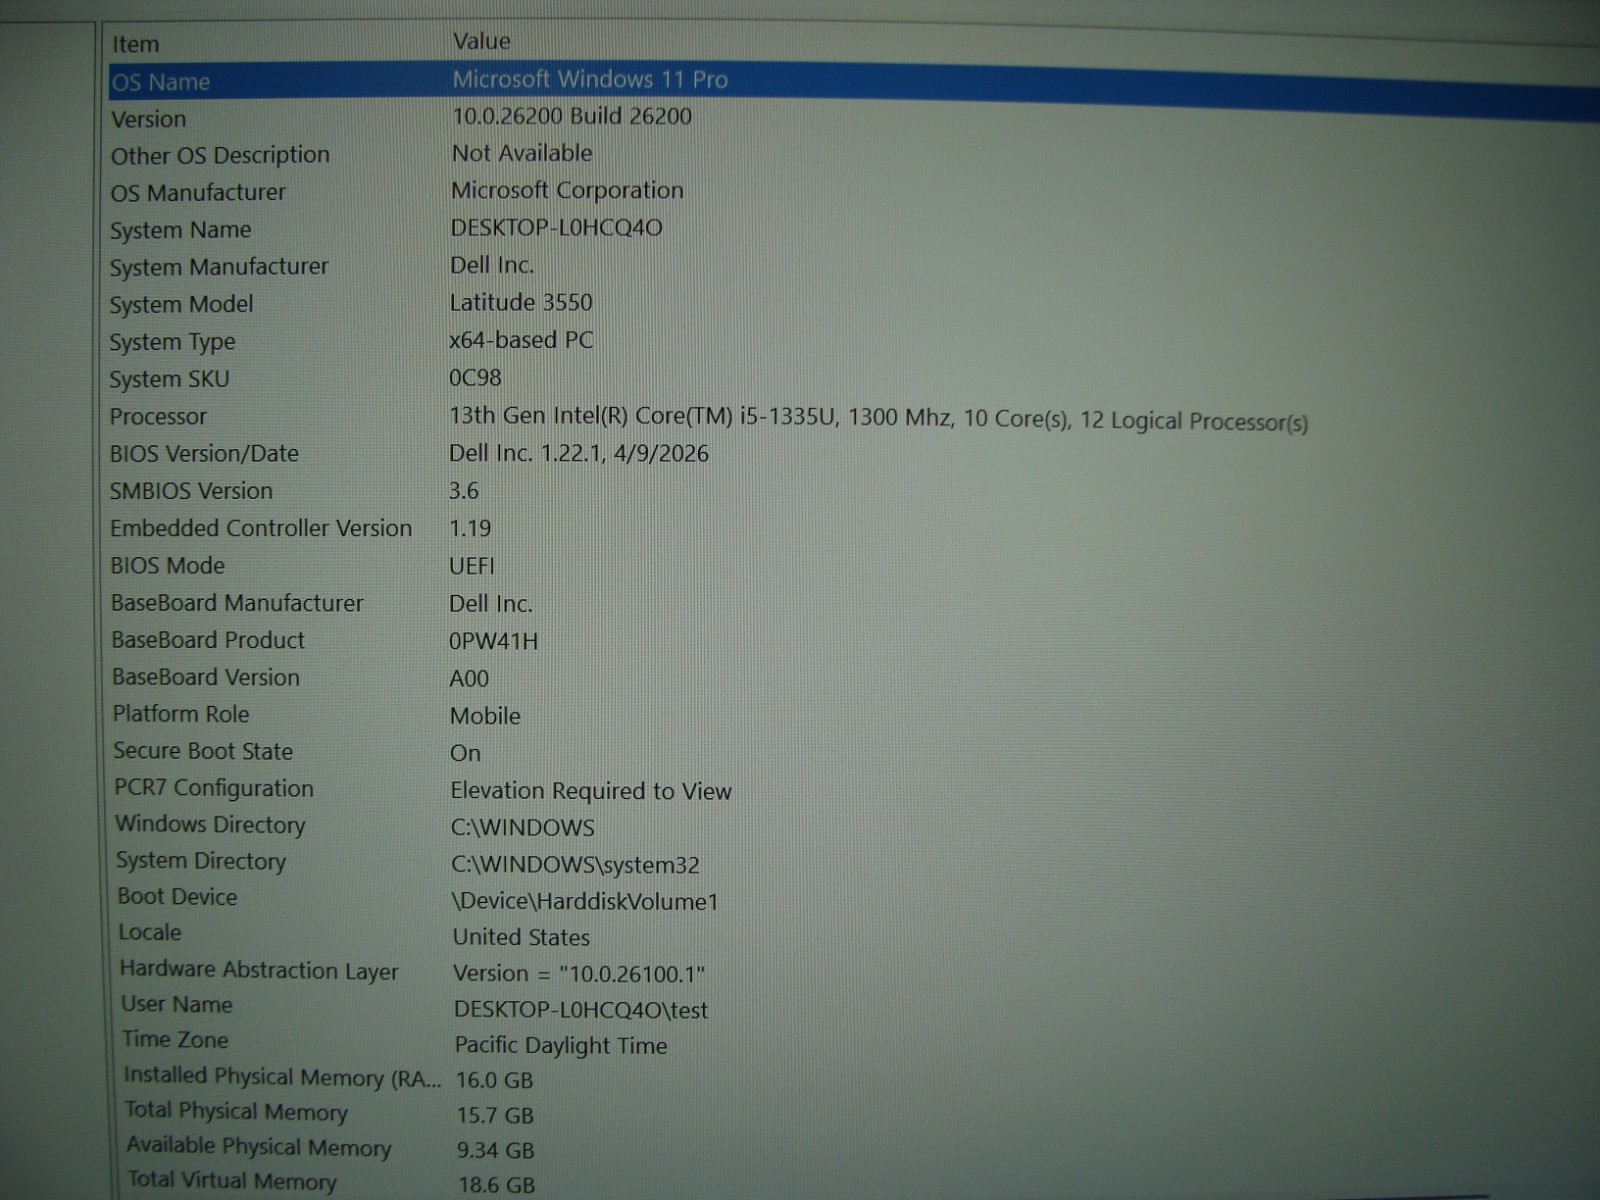Click the United States locale value
The width and height of the screenshot is (1600, 1200).
point(521,938)
